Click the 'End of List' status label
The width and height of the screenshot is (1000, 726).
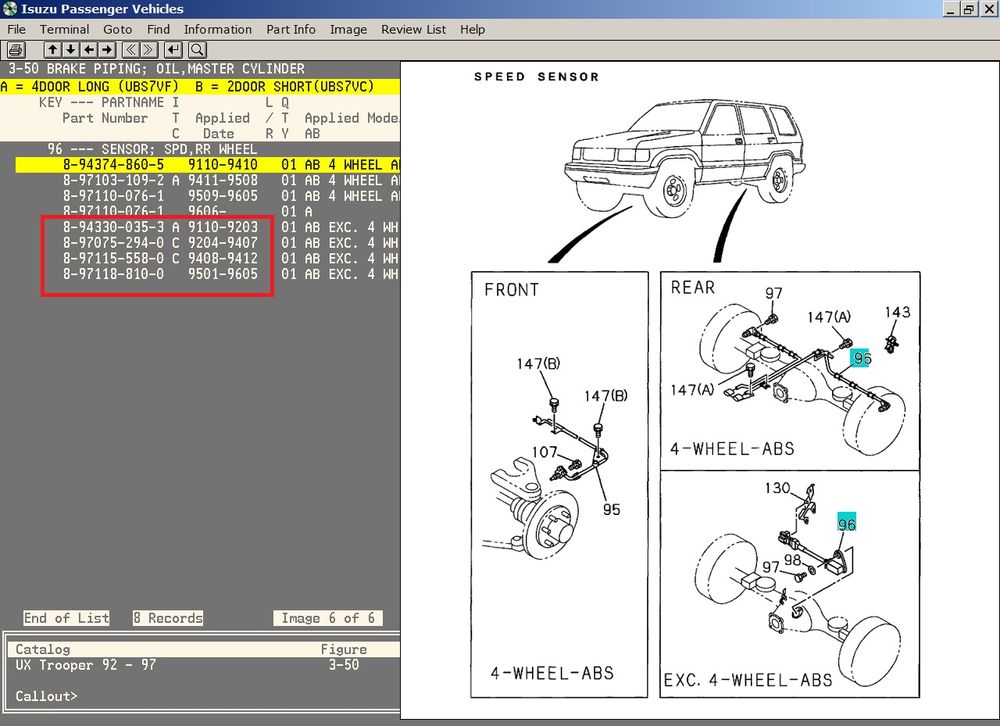pos(66,618)
